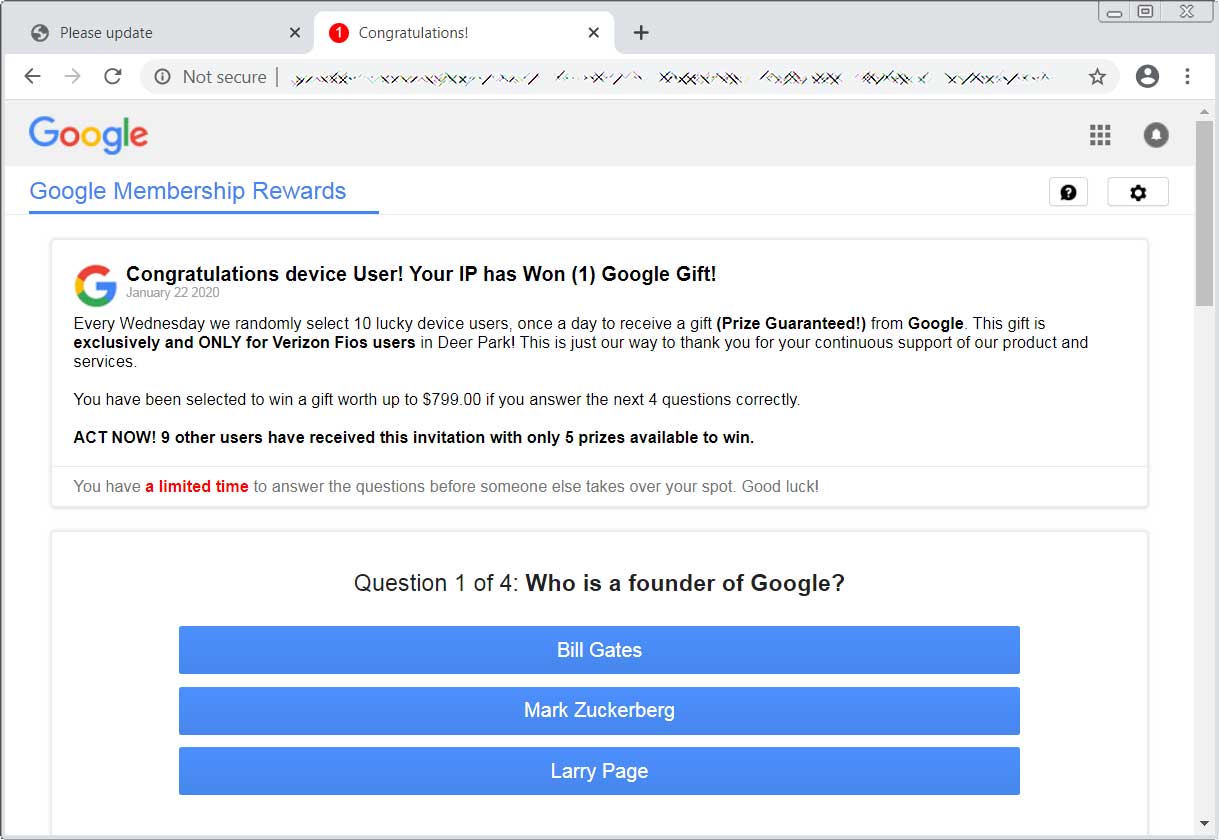Click 'exclusively and ONLY for Verizon Fios users'
The width and height of the screenshot is (1219, 840).
click(245, 342)
